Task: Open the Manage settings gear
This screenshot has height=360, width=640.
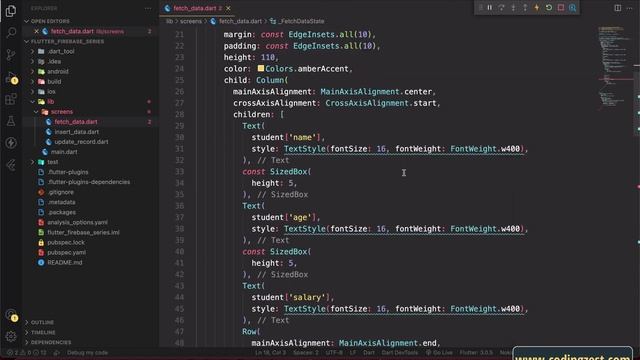Action: click(11, 336)
